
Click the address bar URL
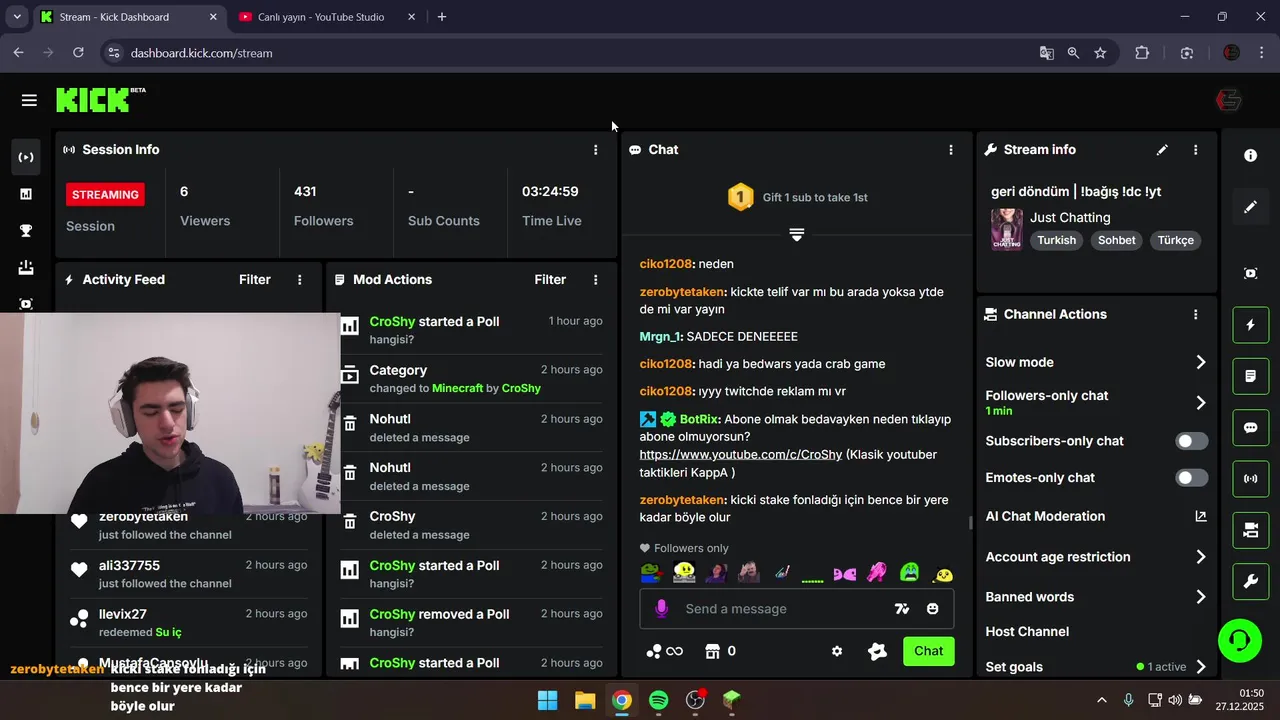click(202, 53)
